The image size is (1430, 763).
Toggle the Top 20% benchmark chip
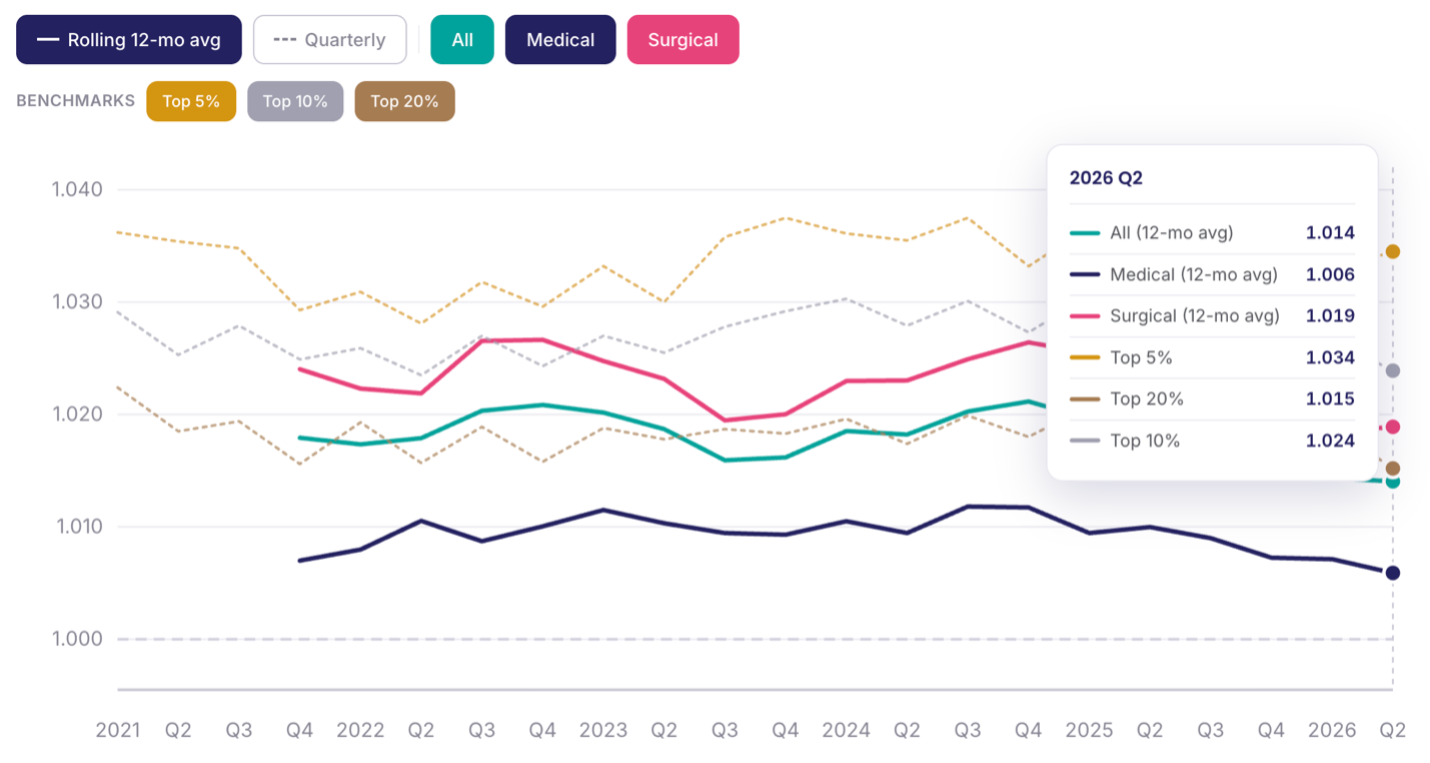pos(404,101)
